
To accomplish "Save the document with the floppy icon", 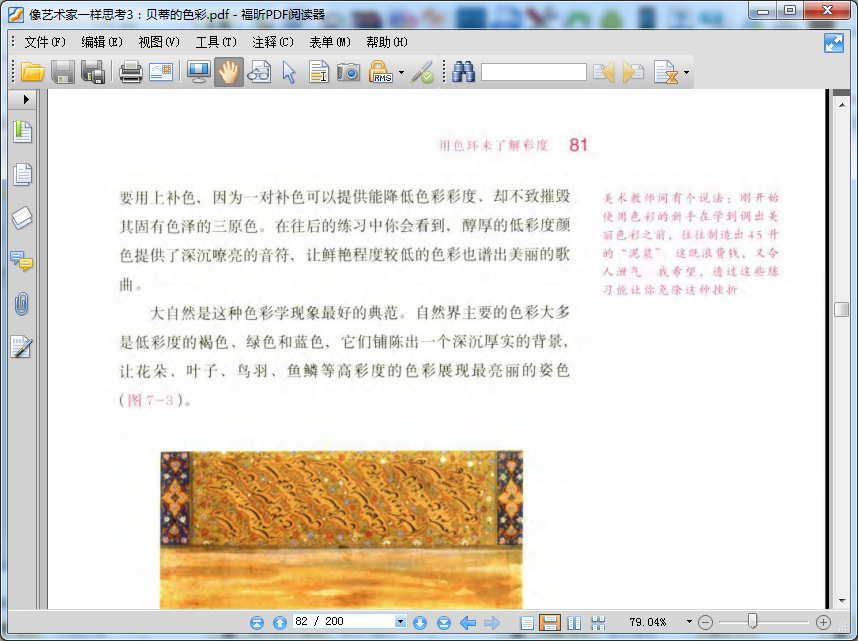I will [63, 72].
